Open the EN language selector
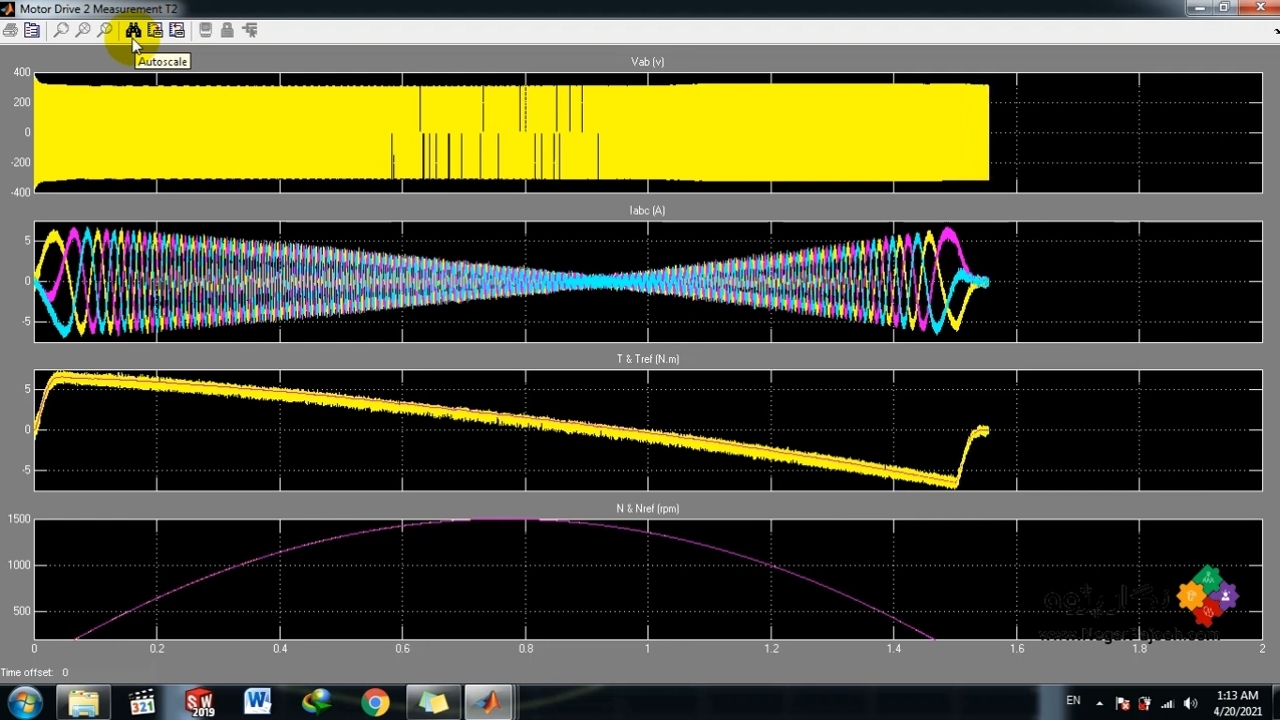 point(1073,701)
